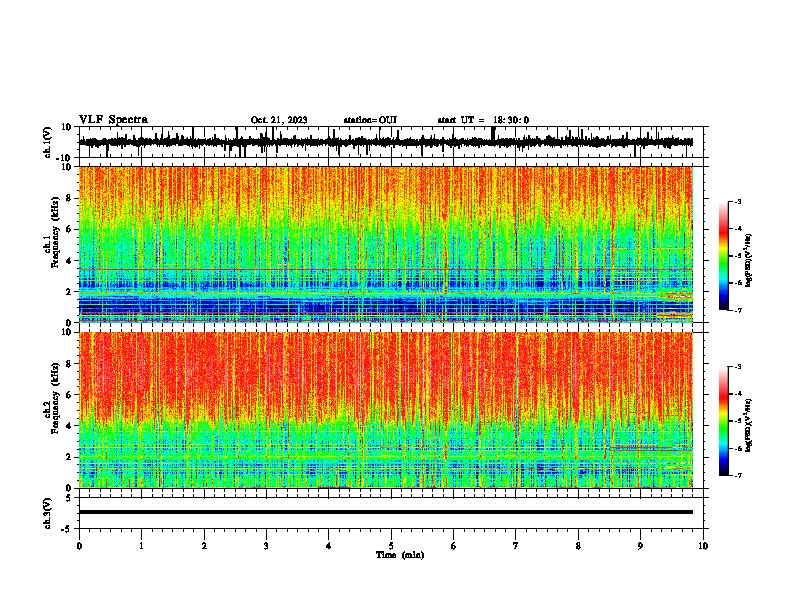792x612 pixels.
Task: Click the '-3' label on ch.1 color bar
Action: pos(738,202)
